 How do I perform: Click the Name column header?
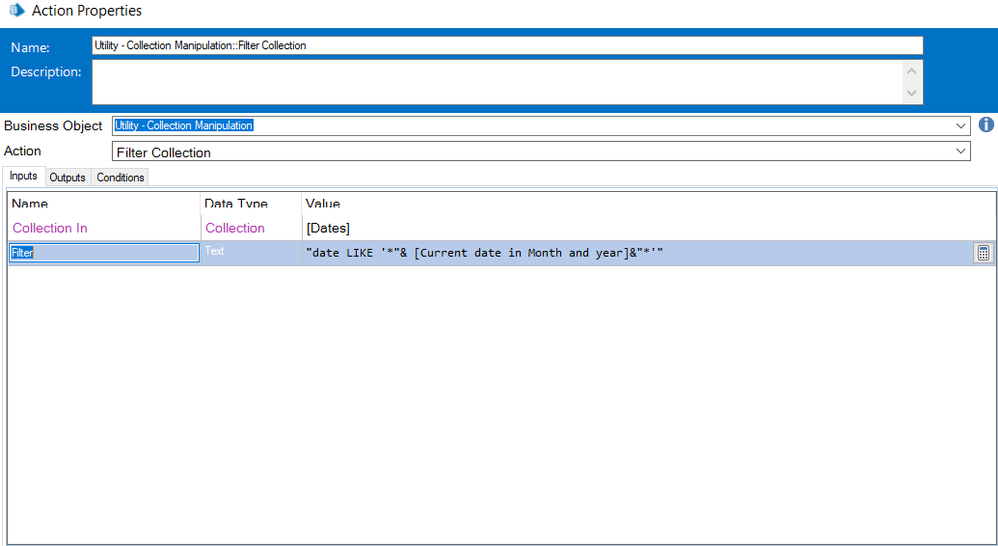(30, 204)
